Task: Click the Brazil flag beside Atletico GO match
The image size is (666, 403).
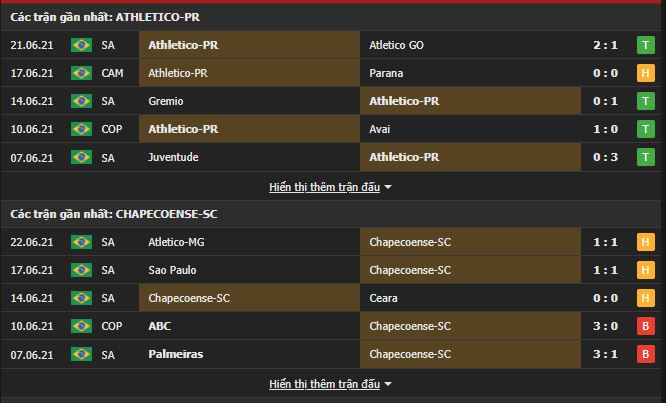Action: point(81,45)
